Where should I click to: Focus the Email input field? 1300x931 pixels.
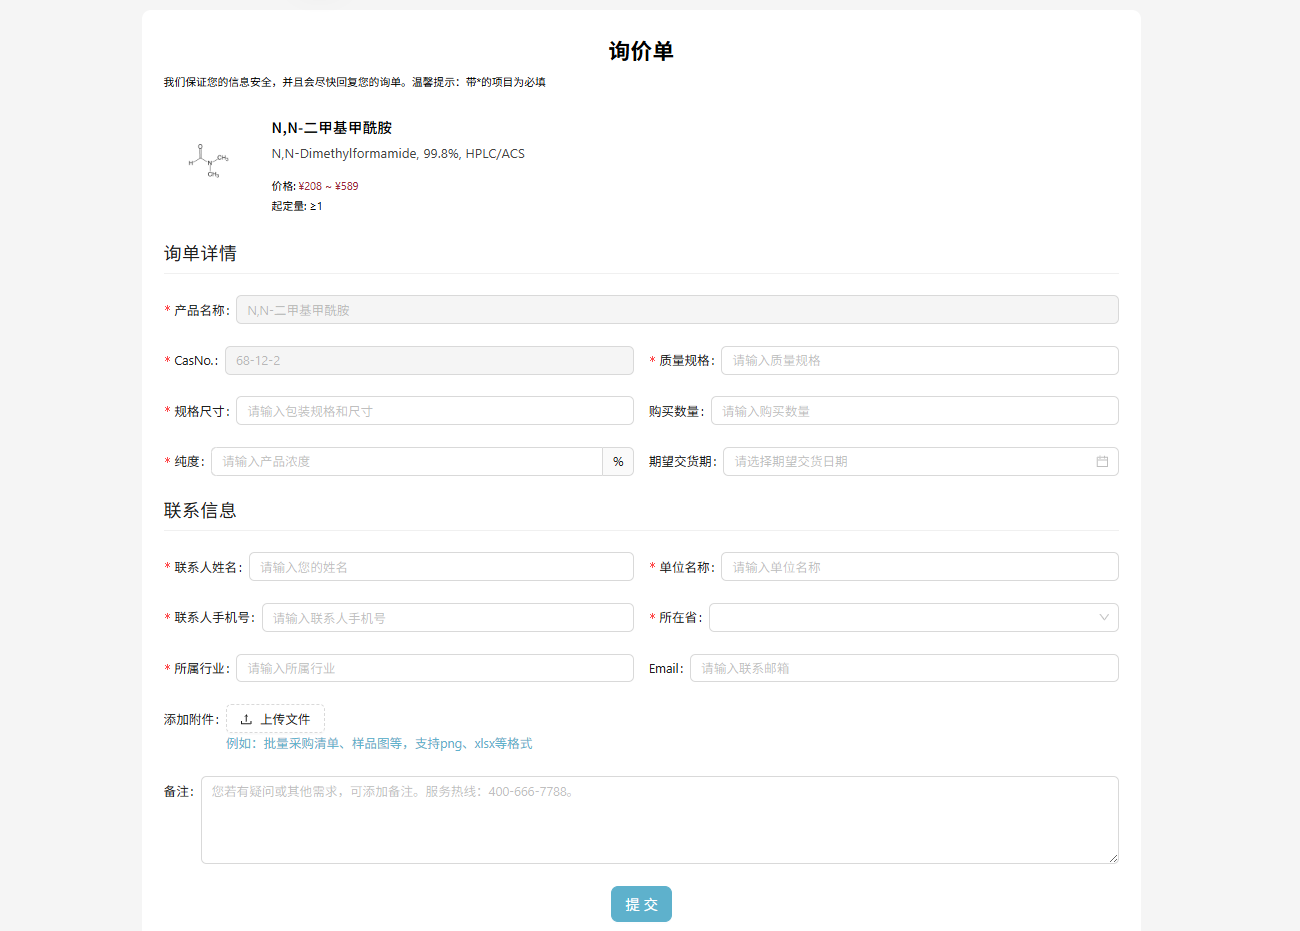(903, 668)
